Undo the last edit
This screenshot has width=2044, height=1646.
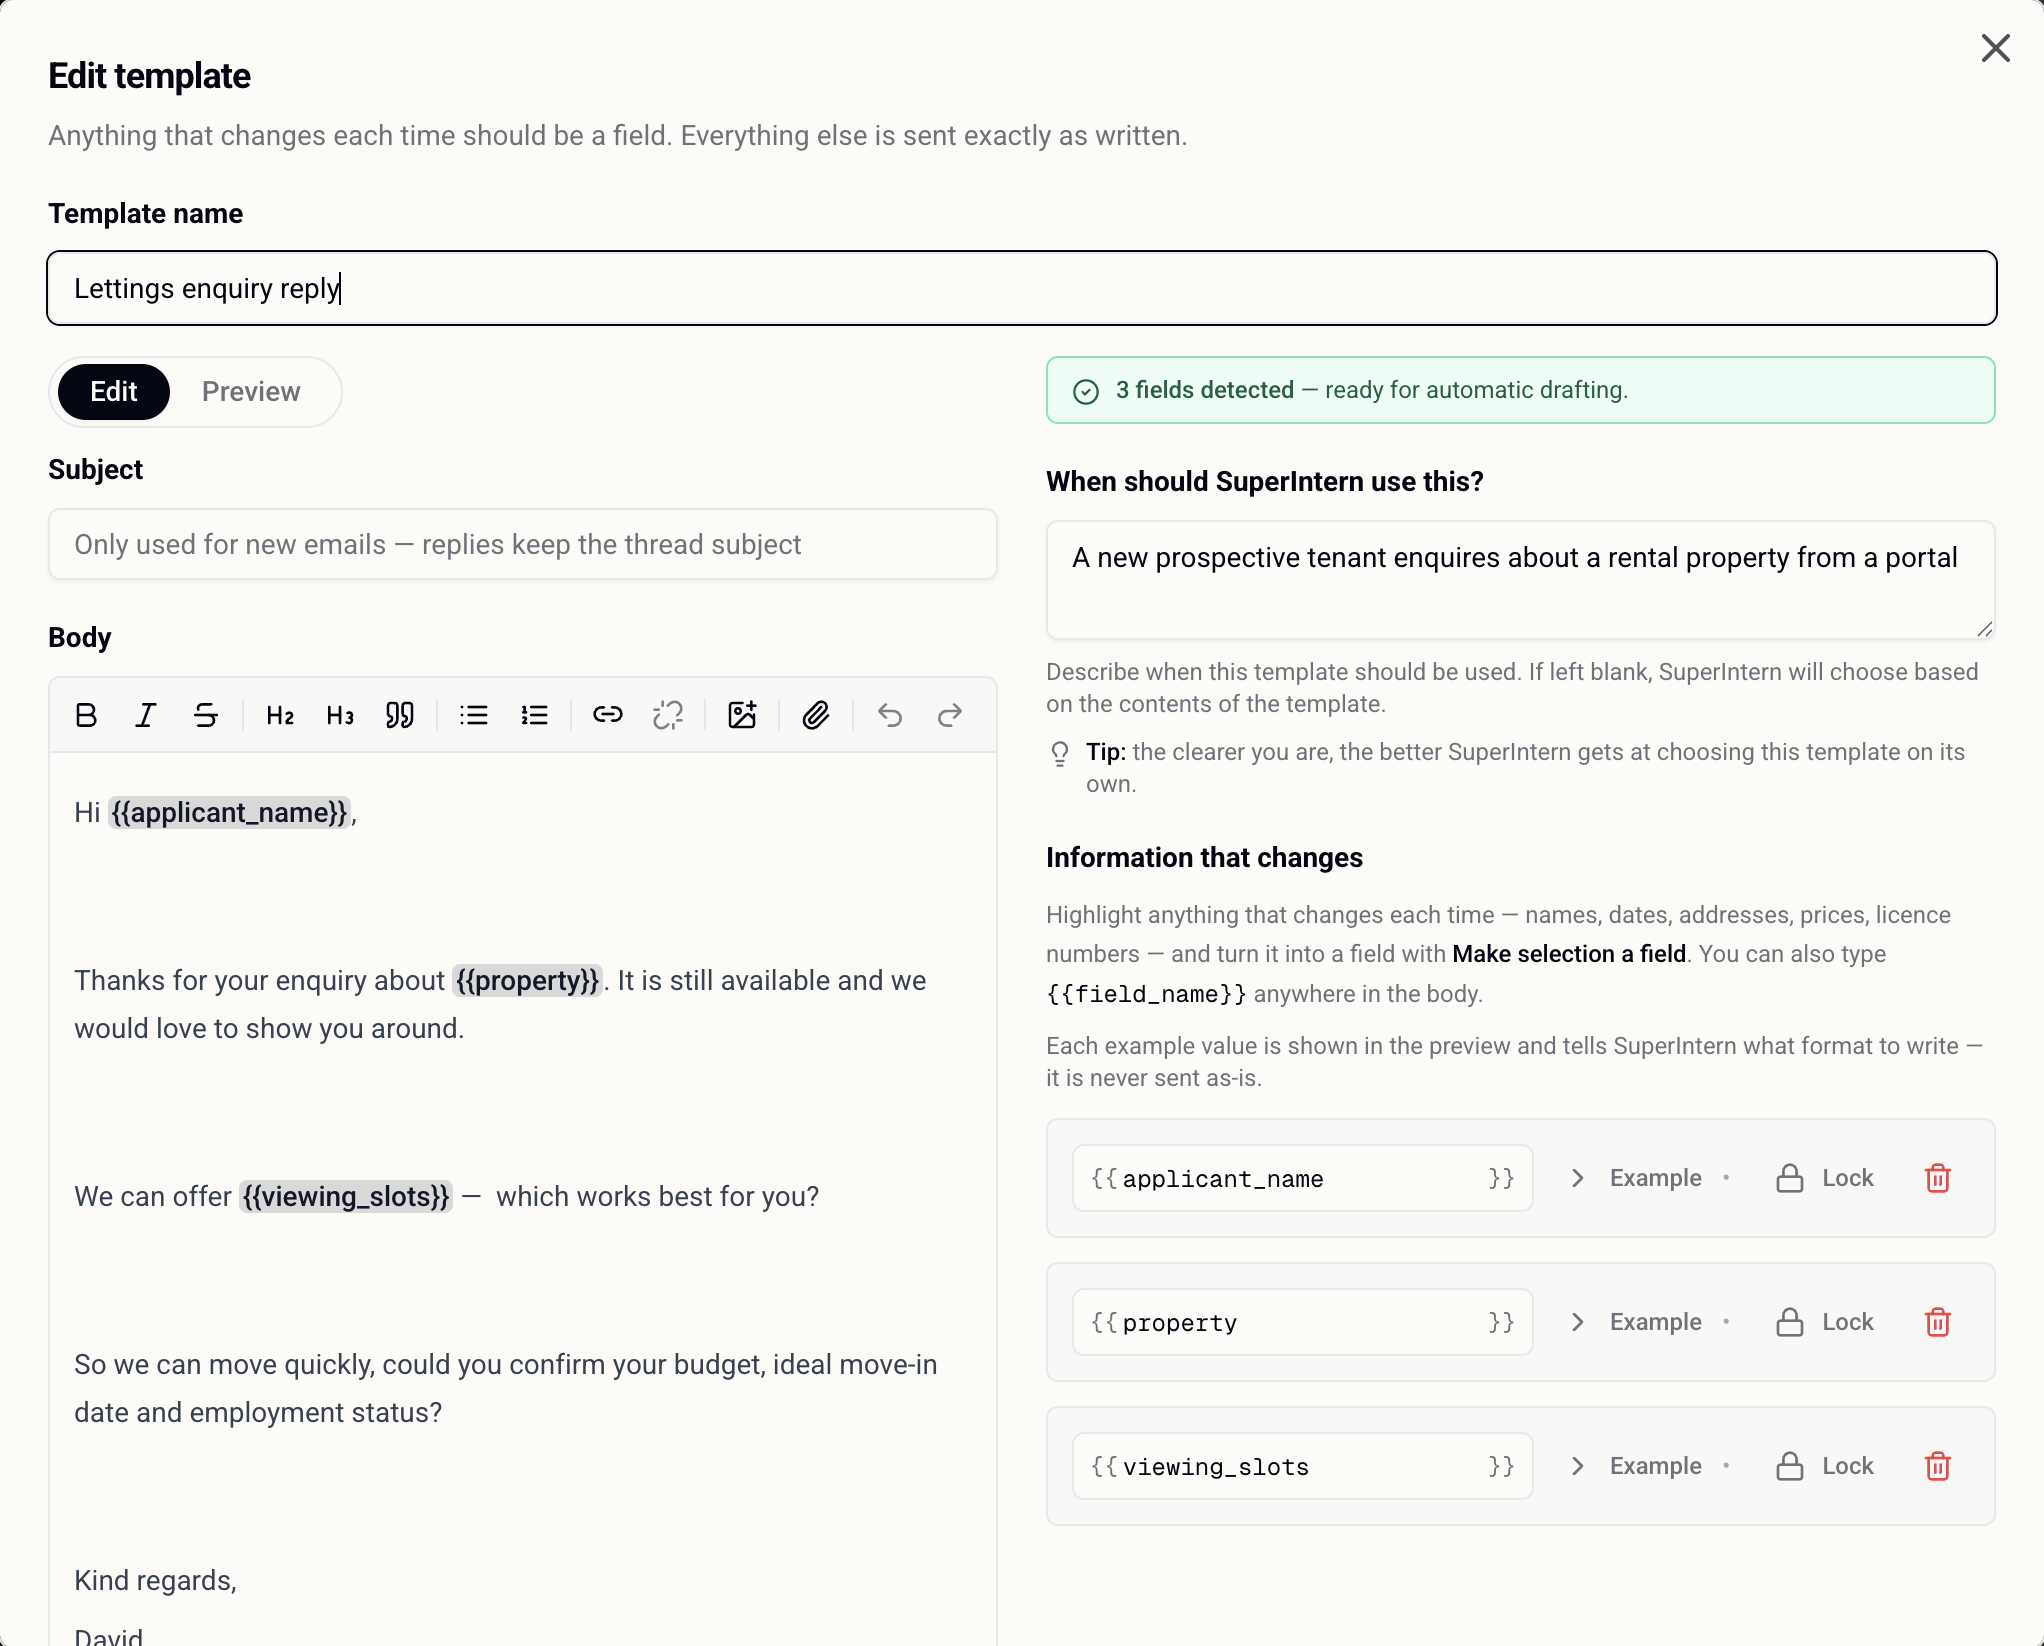[x=890, y=715]
